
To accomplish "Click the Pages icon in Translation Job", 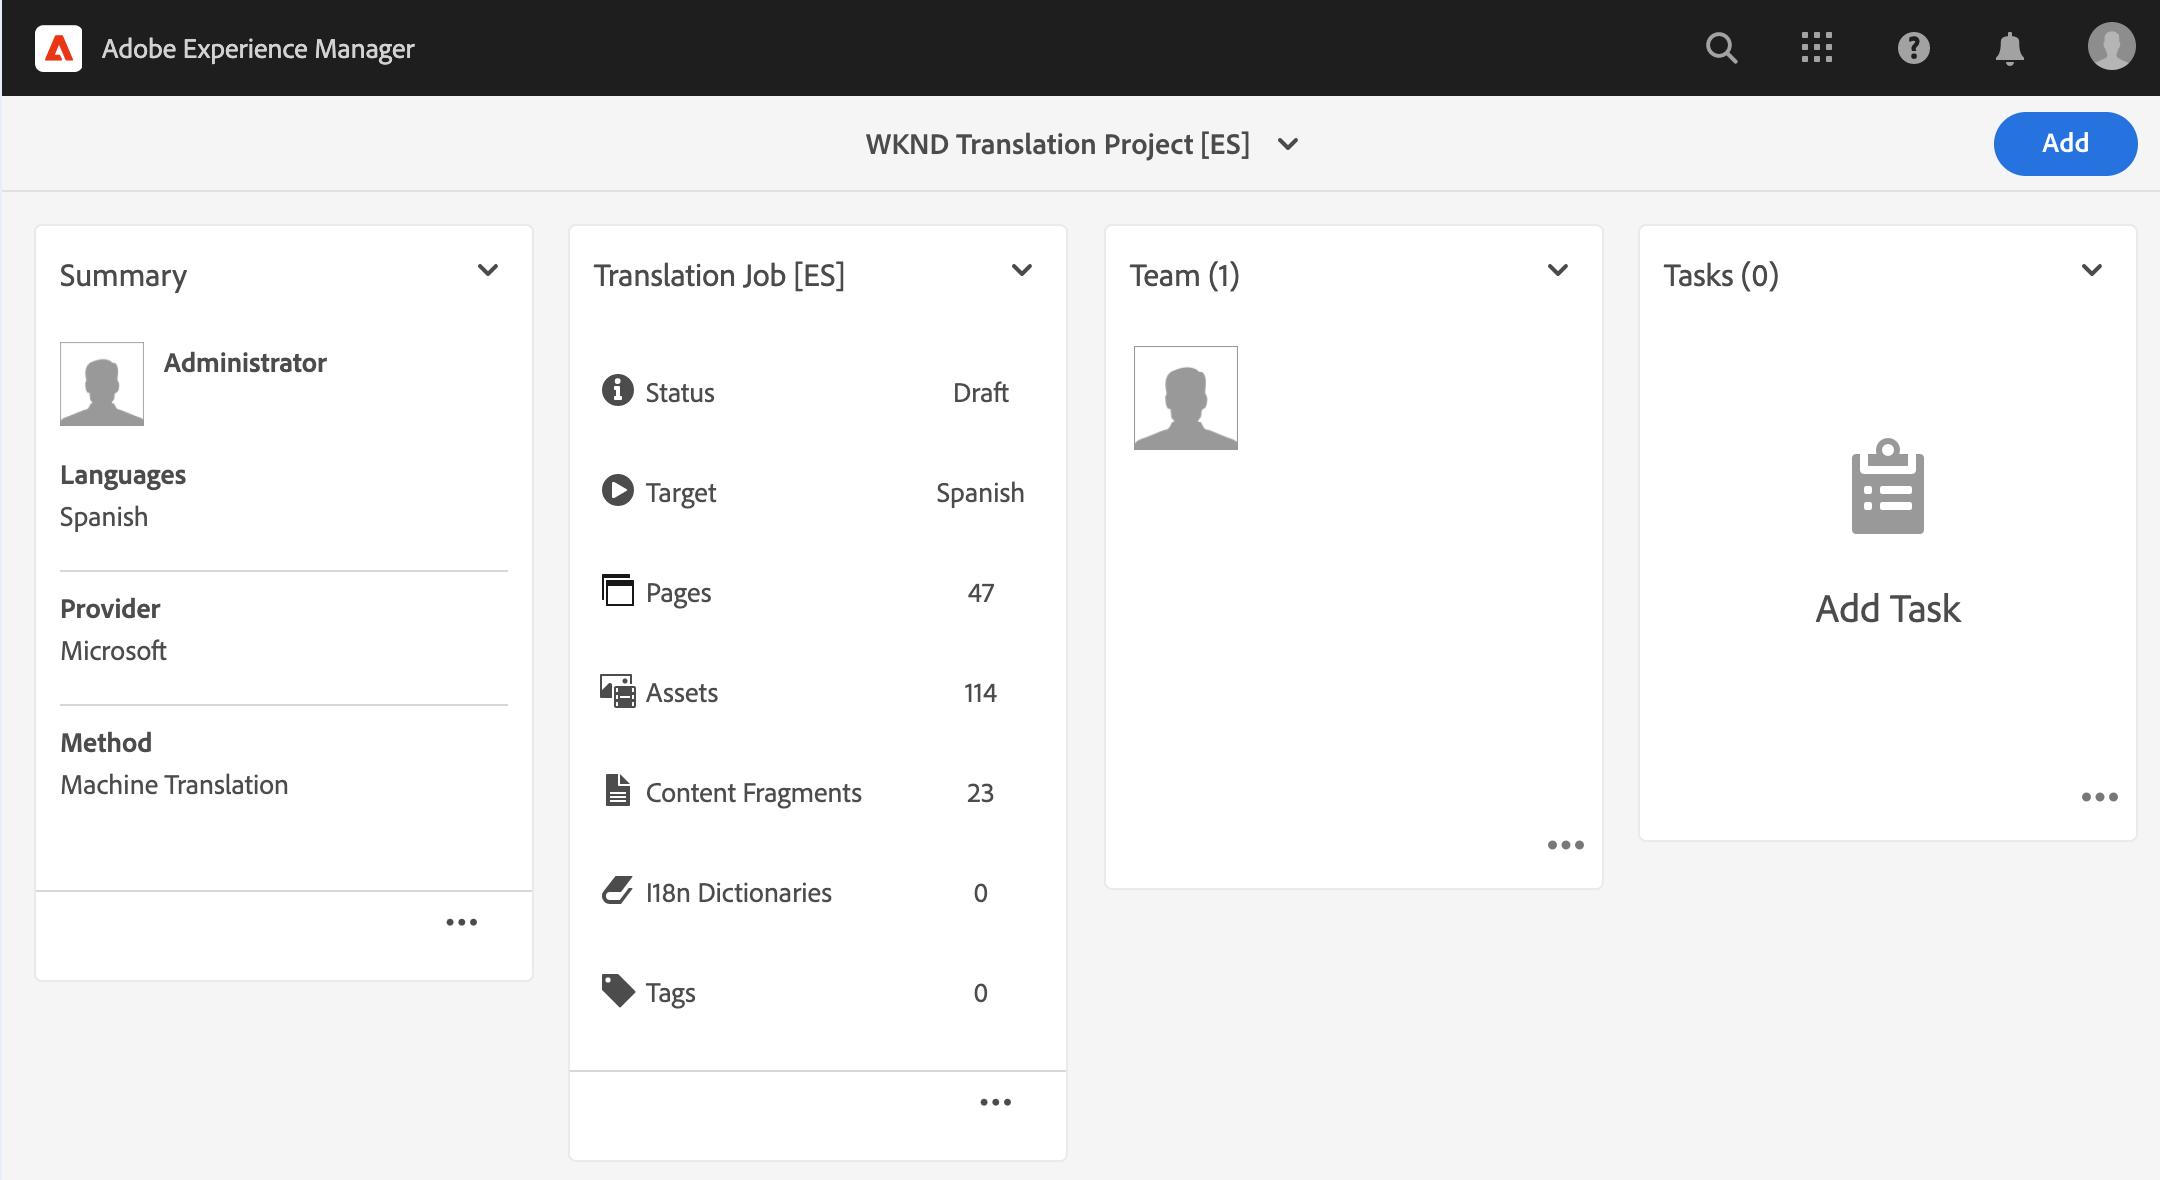I will click(x=617, y=591).
